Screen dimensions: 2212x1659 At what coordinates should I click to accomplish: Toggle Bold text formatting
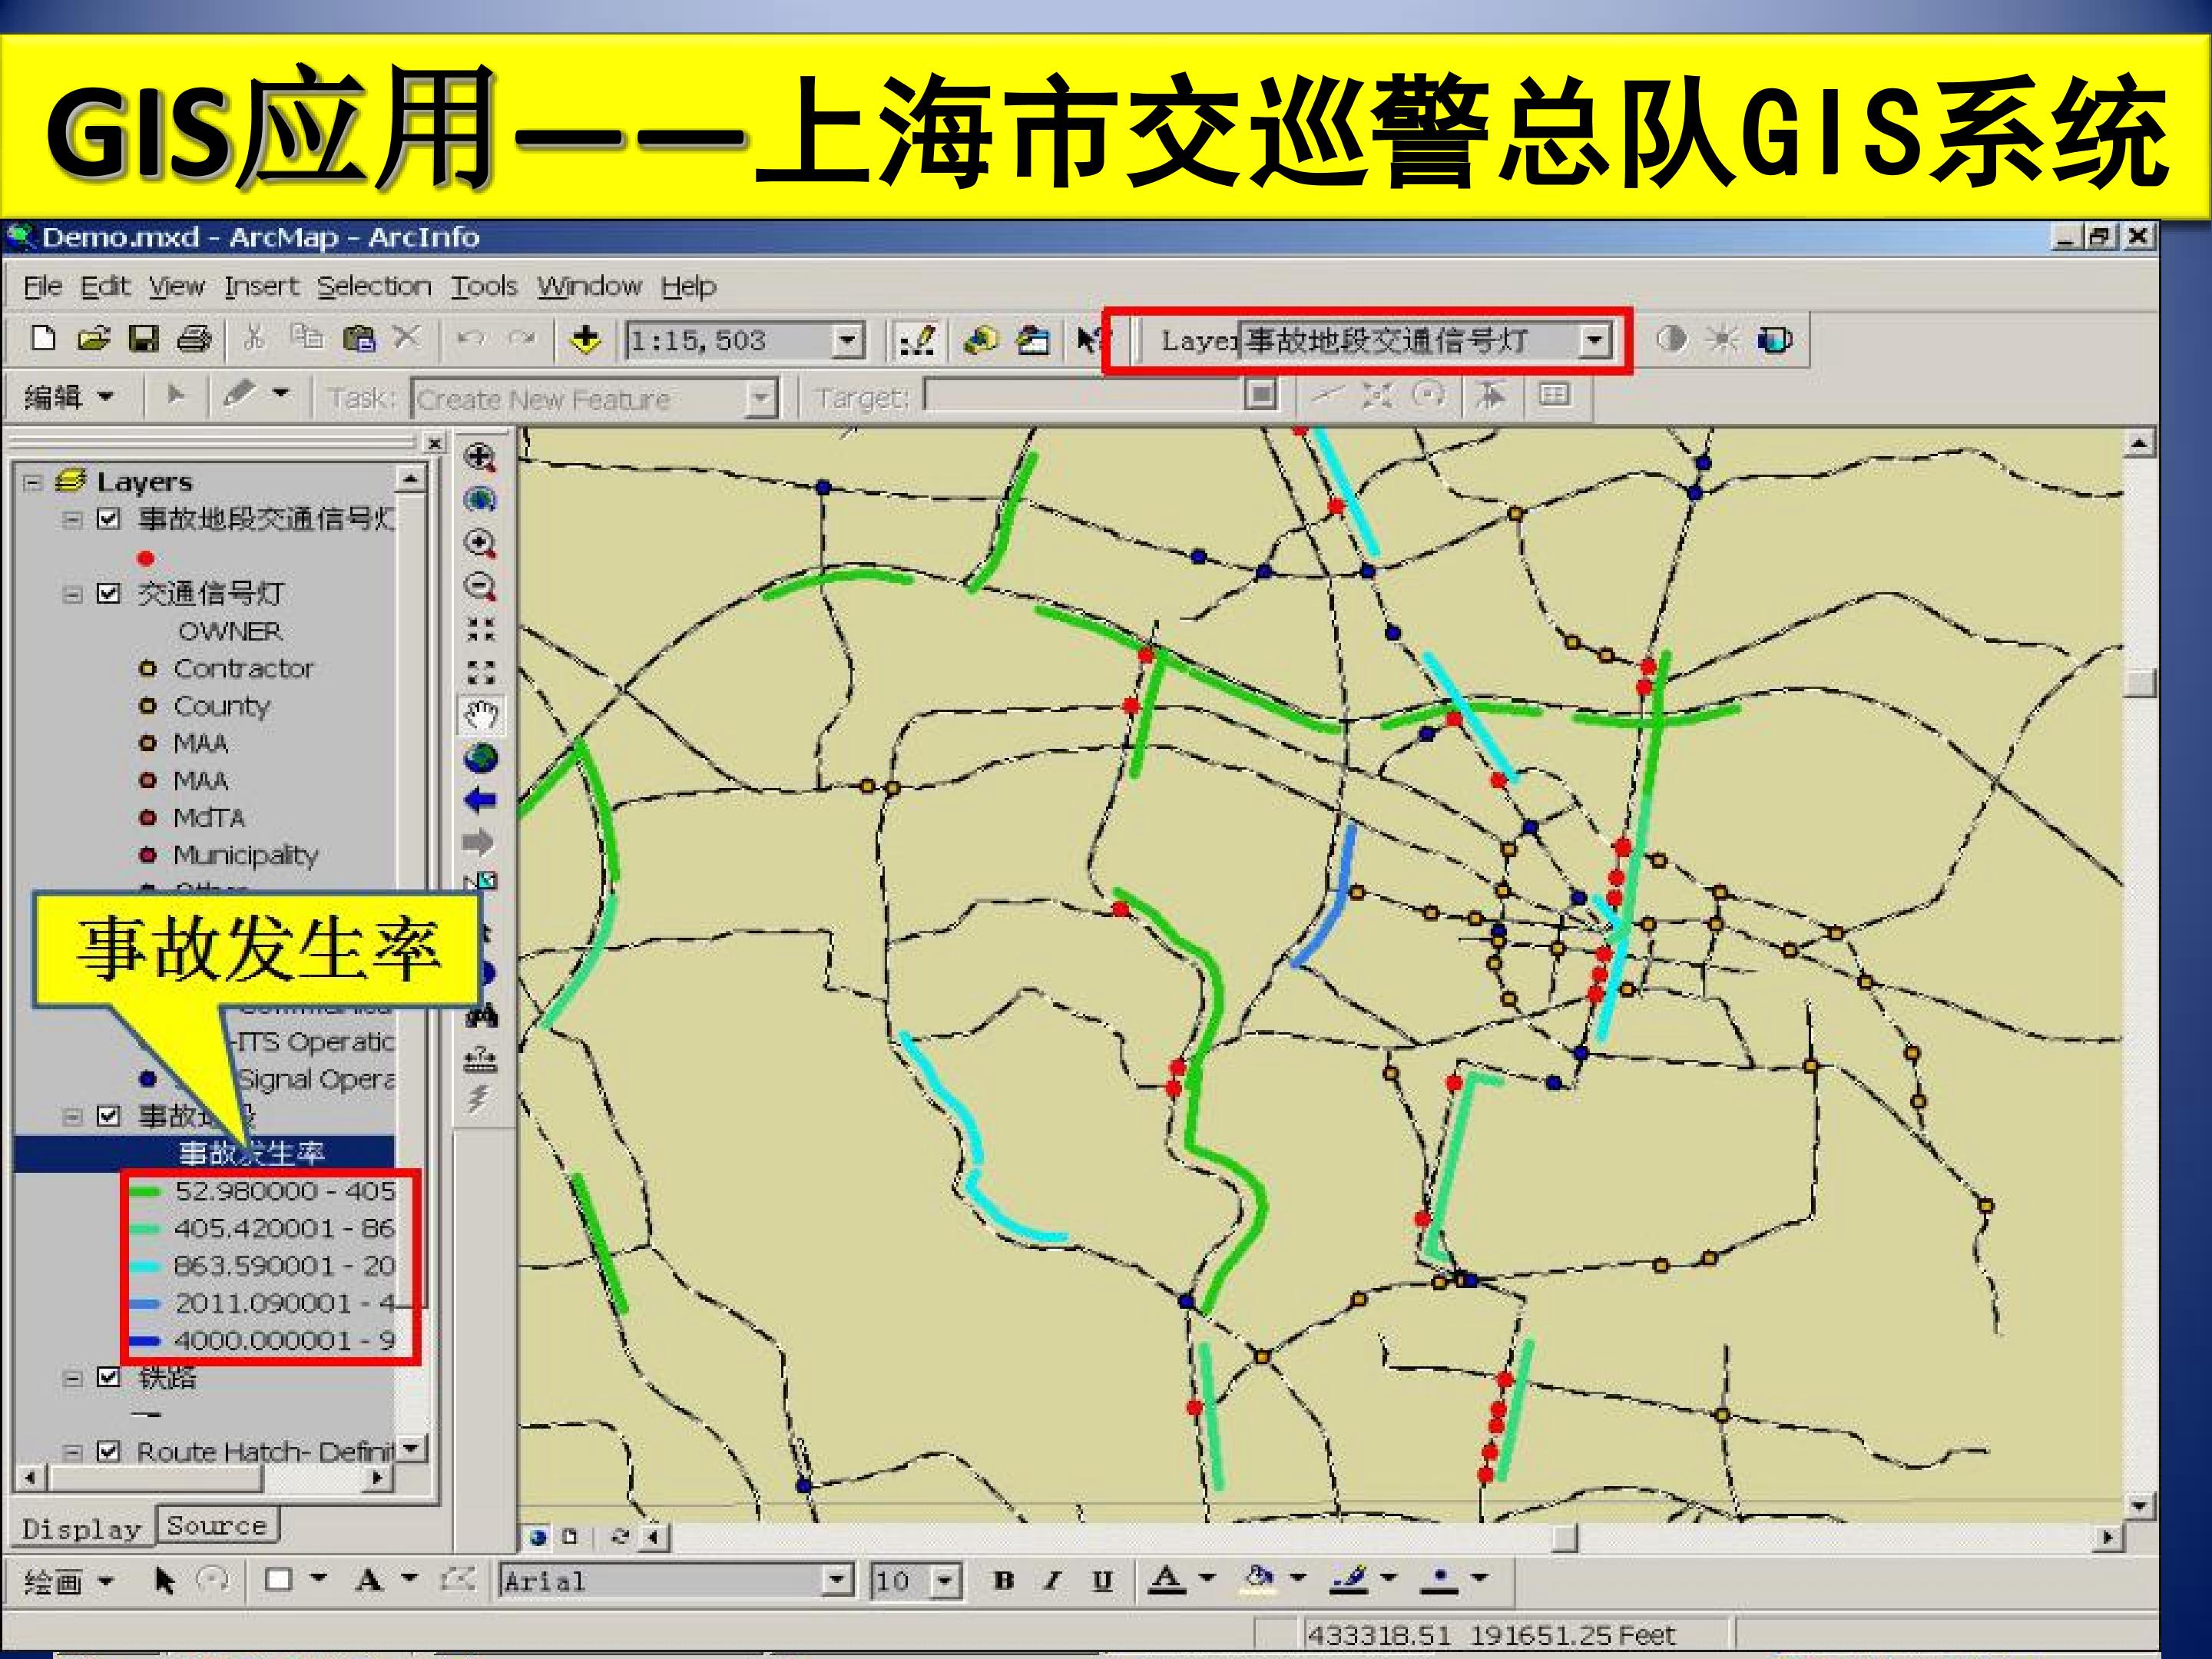pyautogui.click(x=1003, y=1581)
